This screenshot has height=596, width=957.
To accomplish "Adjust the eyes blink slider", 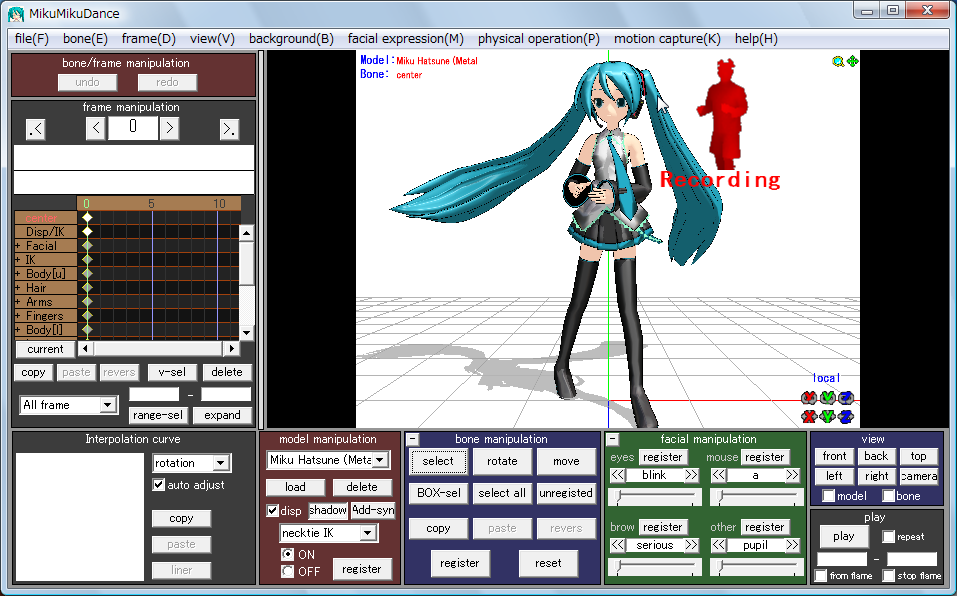I will coord(655,497).
